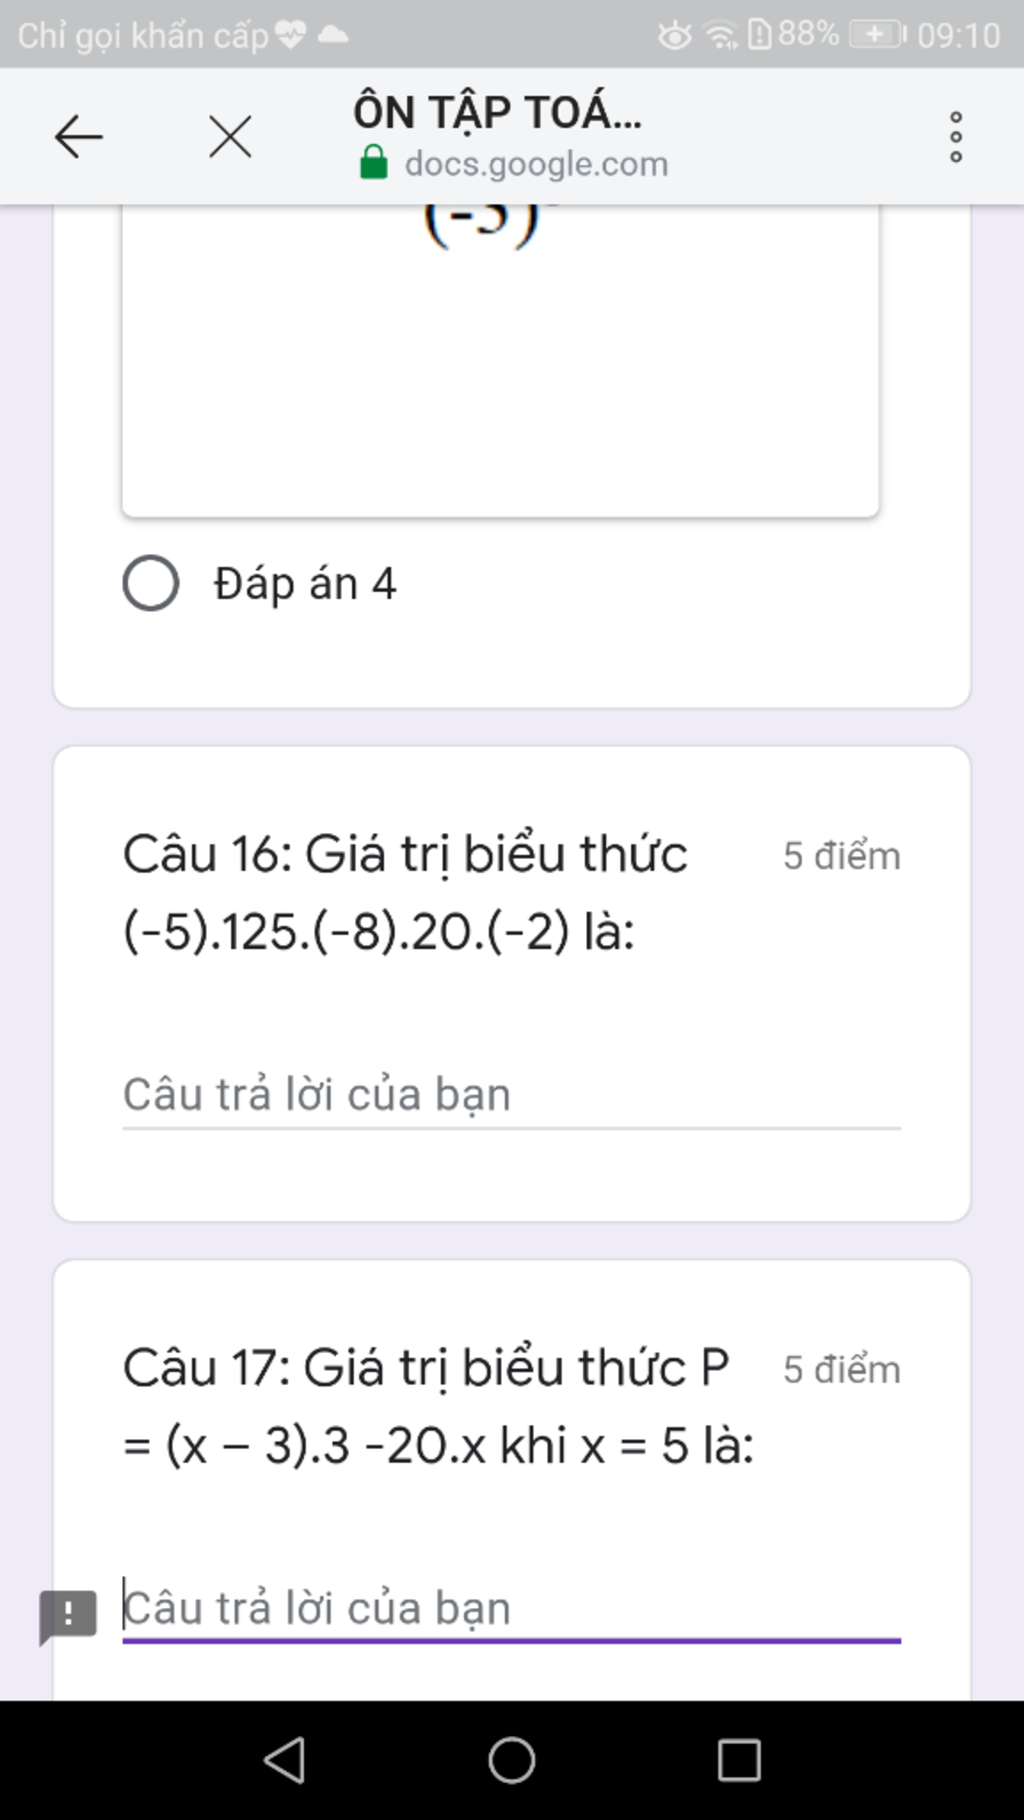Tap the Android home circle button
1024x1820 pixels.
[511, 1760]
